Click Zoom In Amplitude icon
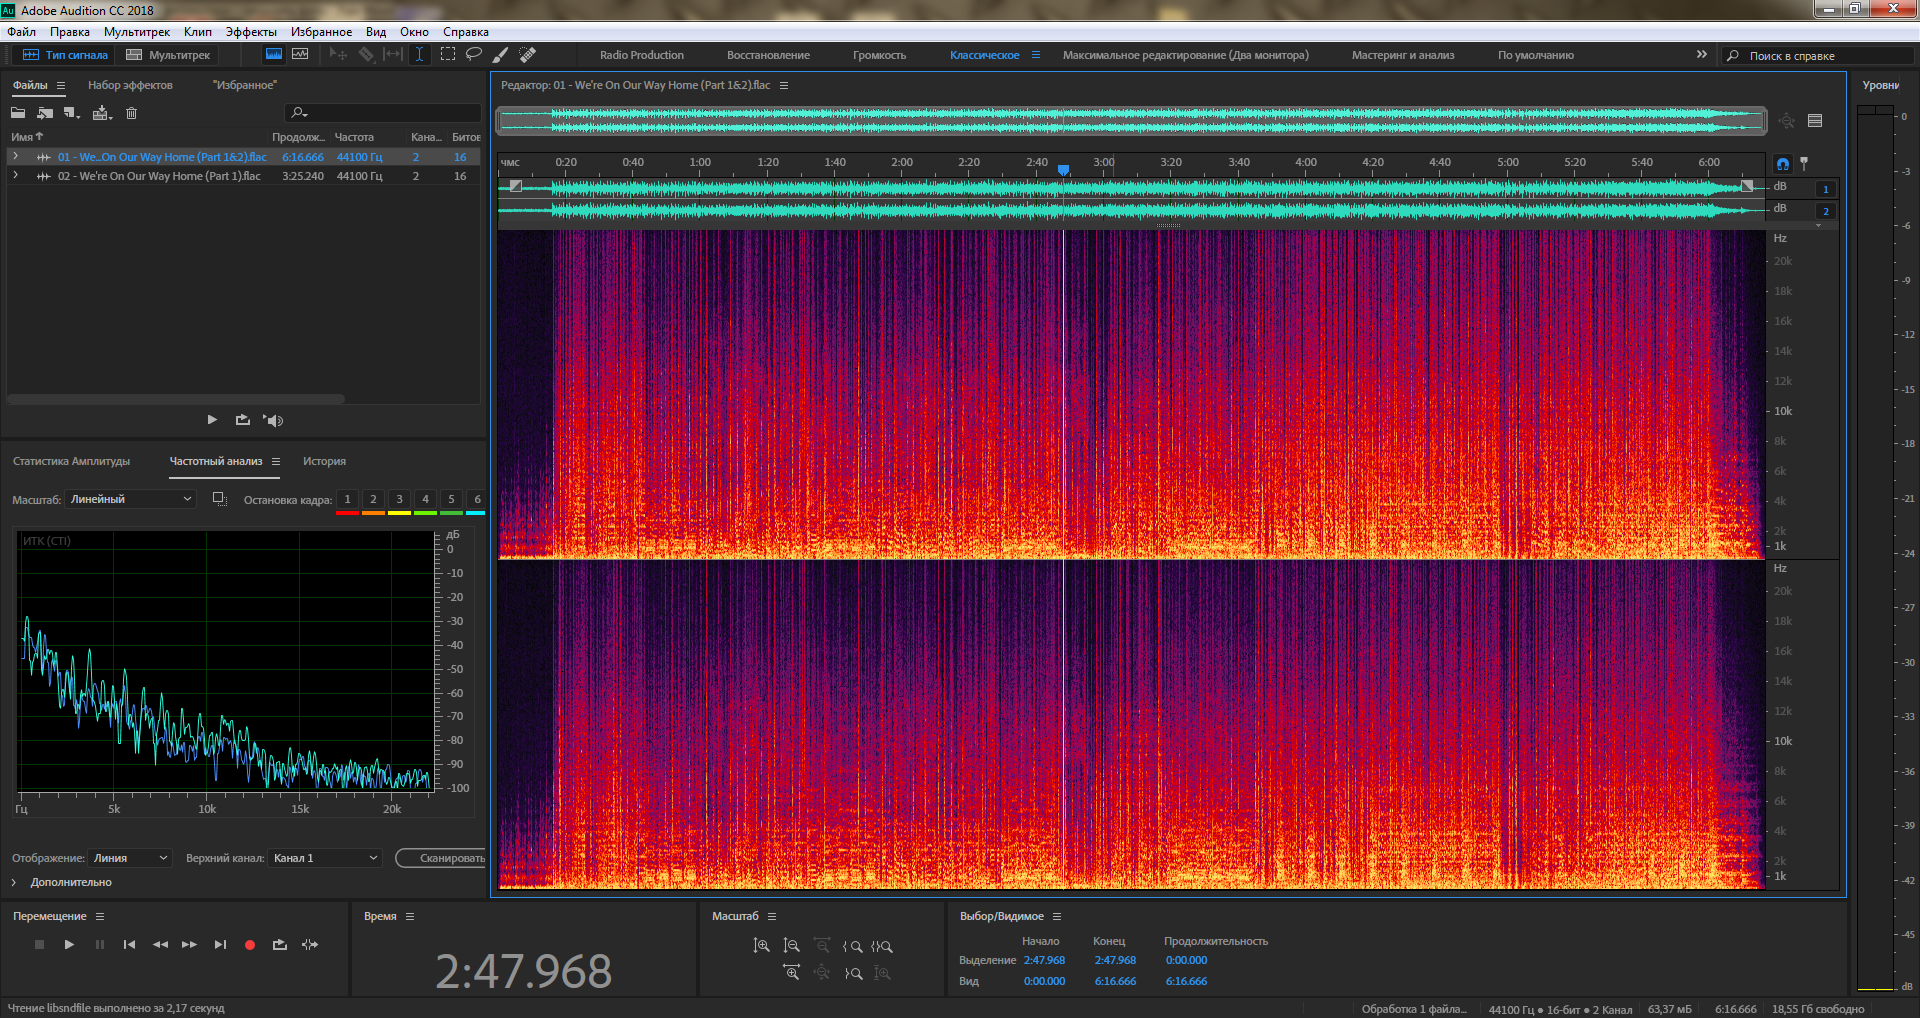 pyautogui.click(x=762, y=946)
